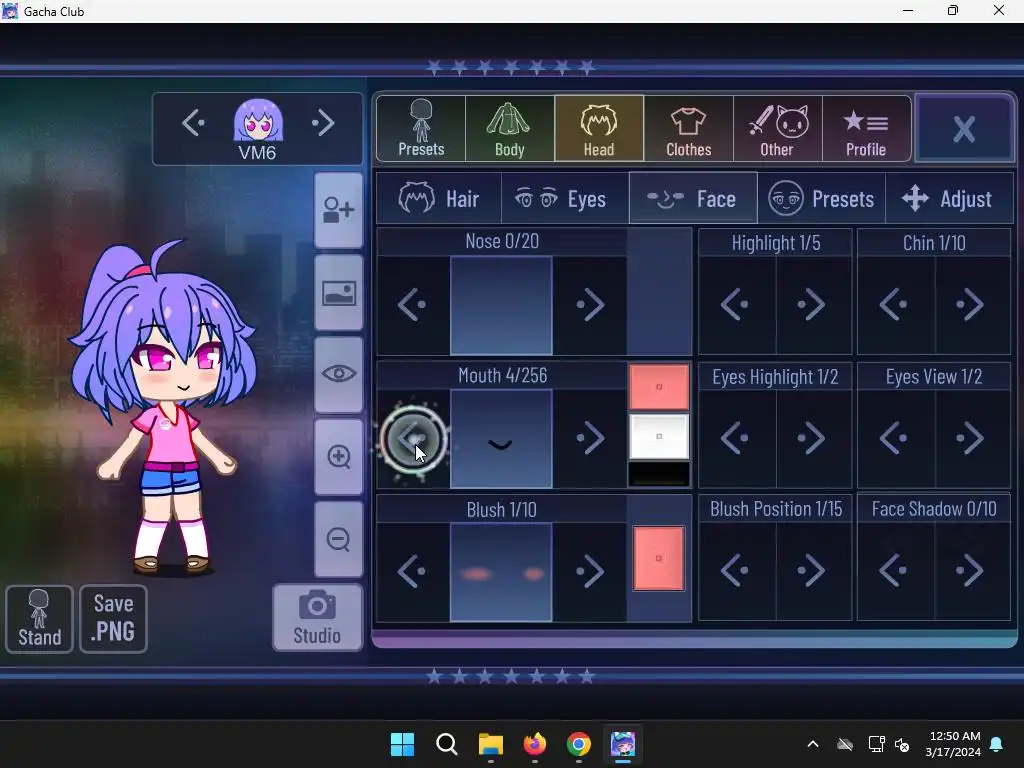This screenshot has height=768, width=1024.
Task: Switch to the Hair sub-tab
Action: [439, 199]
